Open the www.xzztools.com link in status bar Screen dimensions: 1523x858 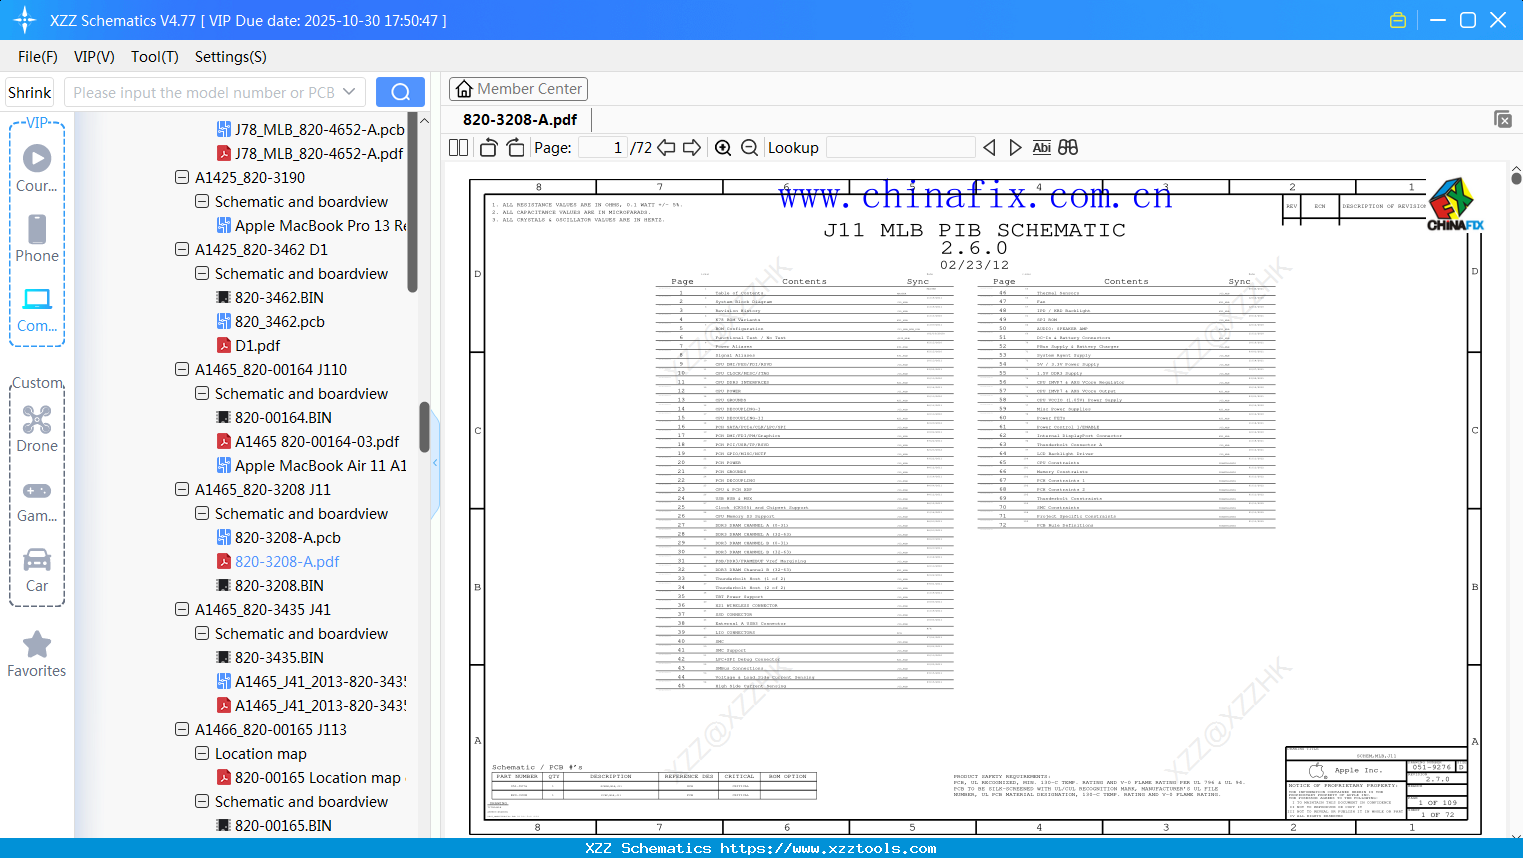(x=828, y=848)
